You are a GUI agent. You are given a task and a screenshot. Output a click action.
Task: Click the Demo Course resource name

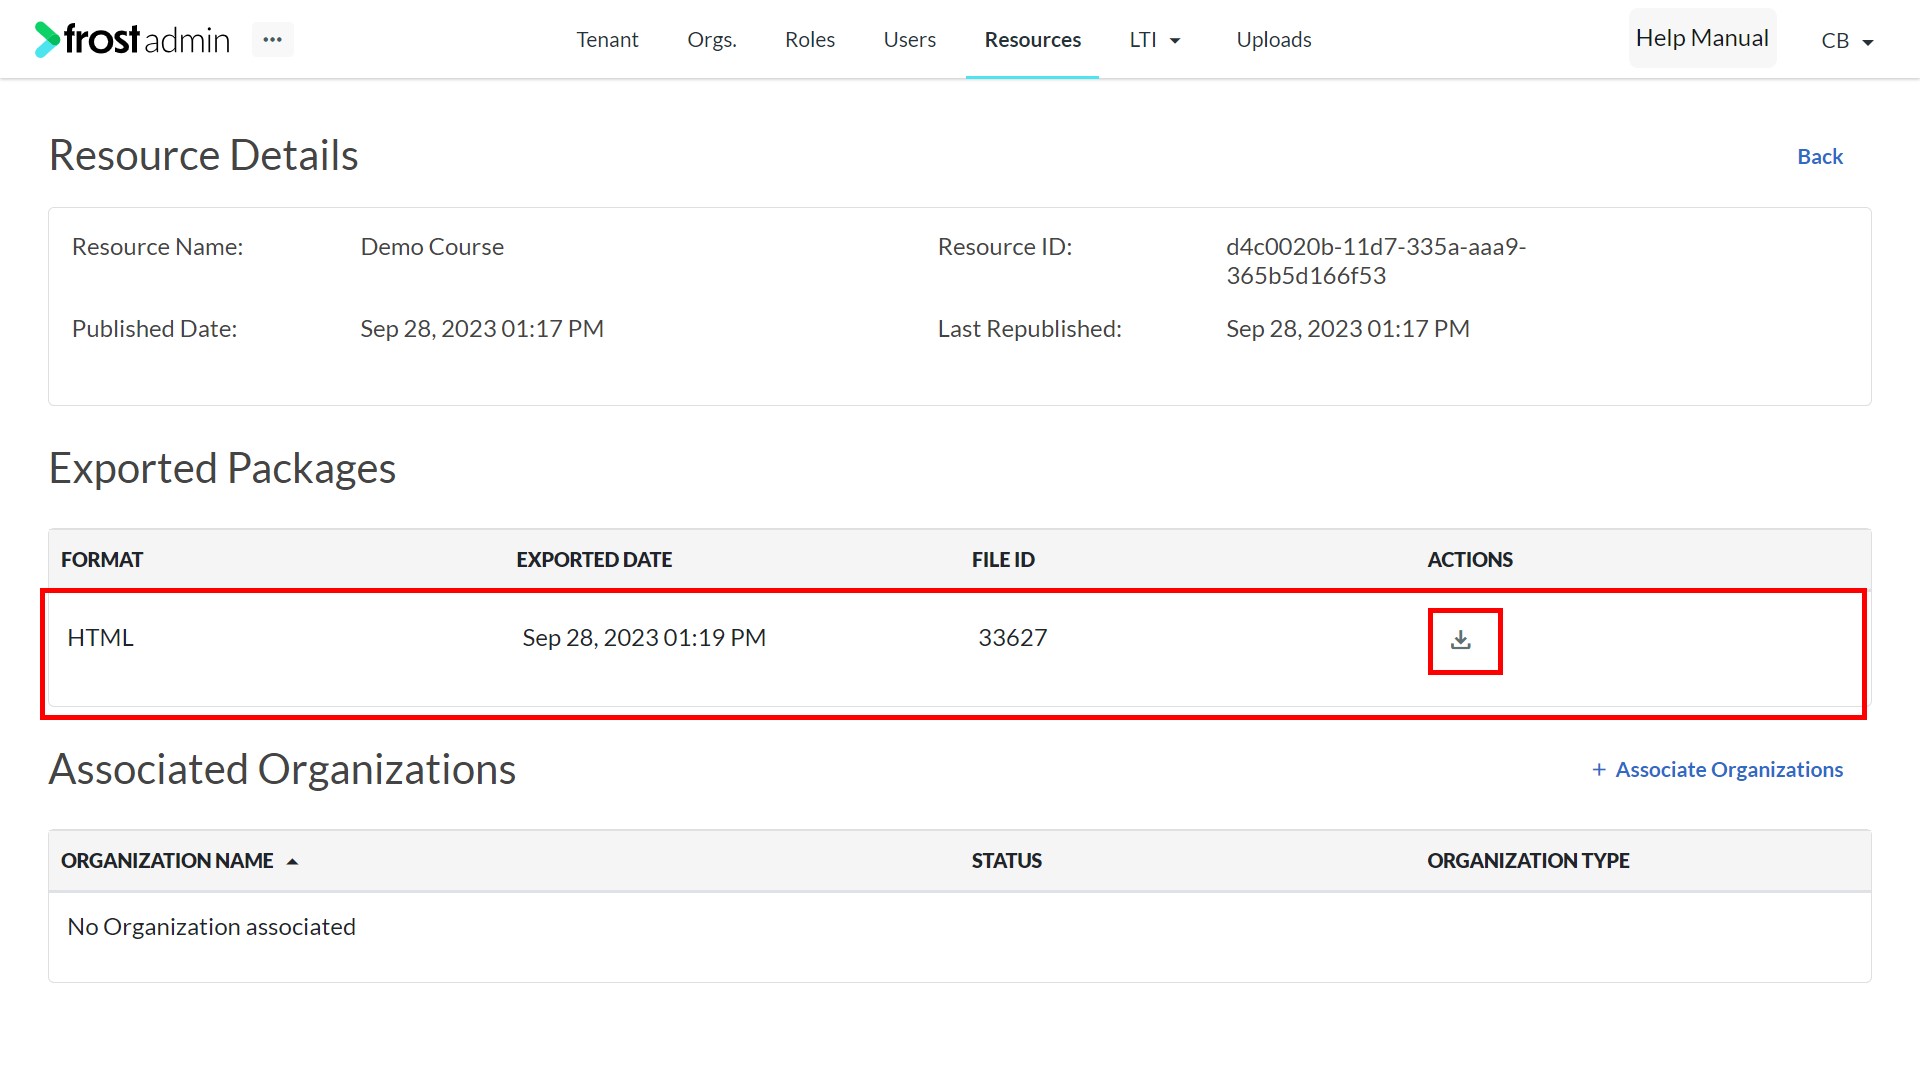point(432,247)
